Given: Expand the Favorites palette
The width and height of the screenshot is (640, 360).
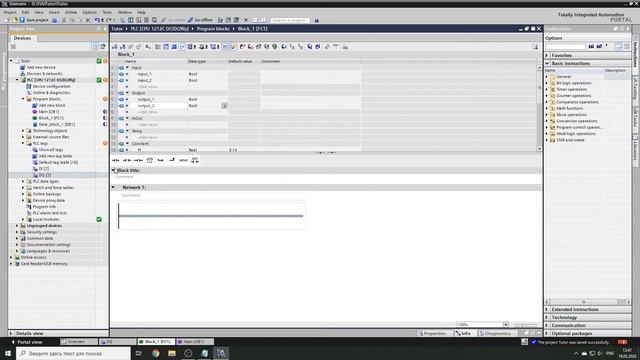Looking at the screenshot, I should (x=547, y=55).
